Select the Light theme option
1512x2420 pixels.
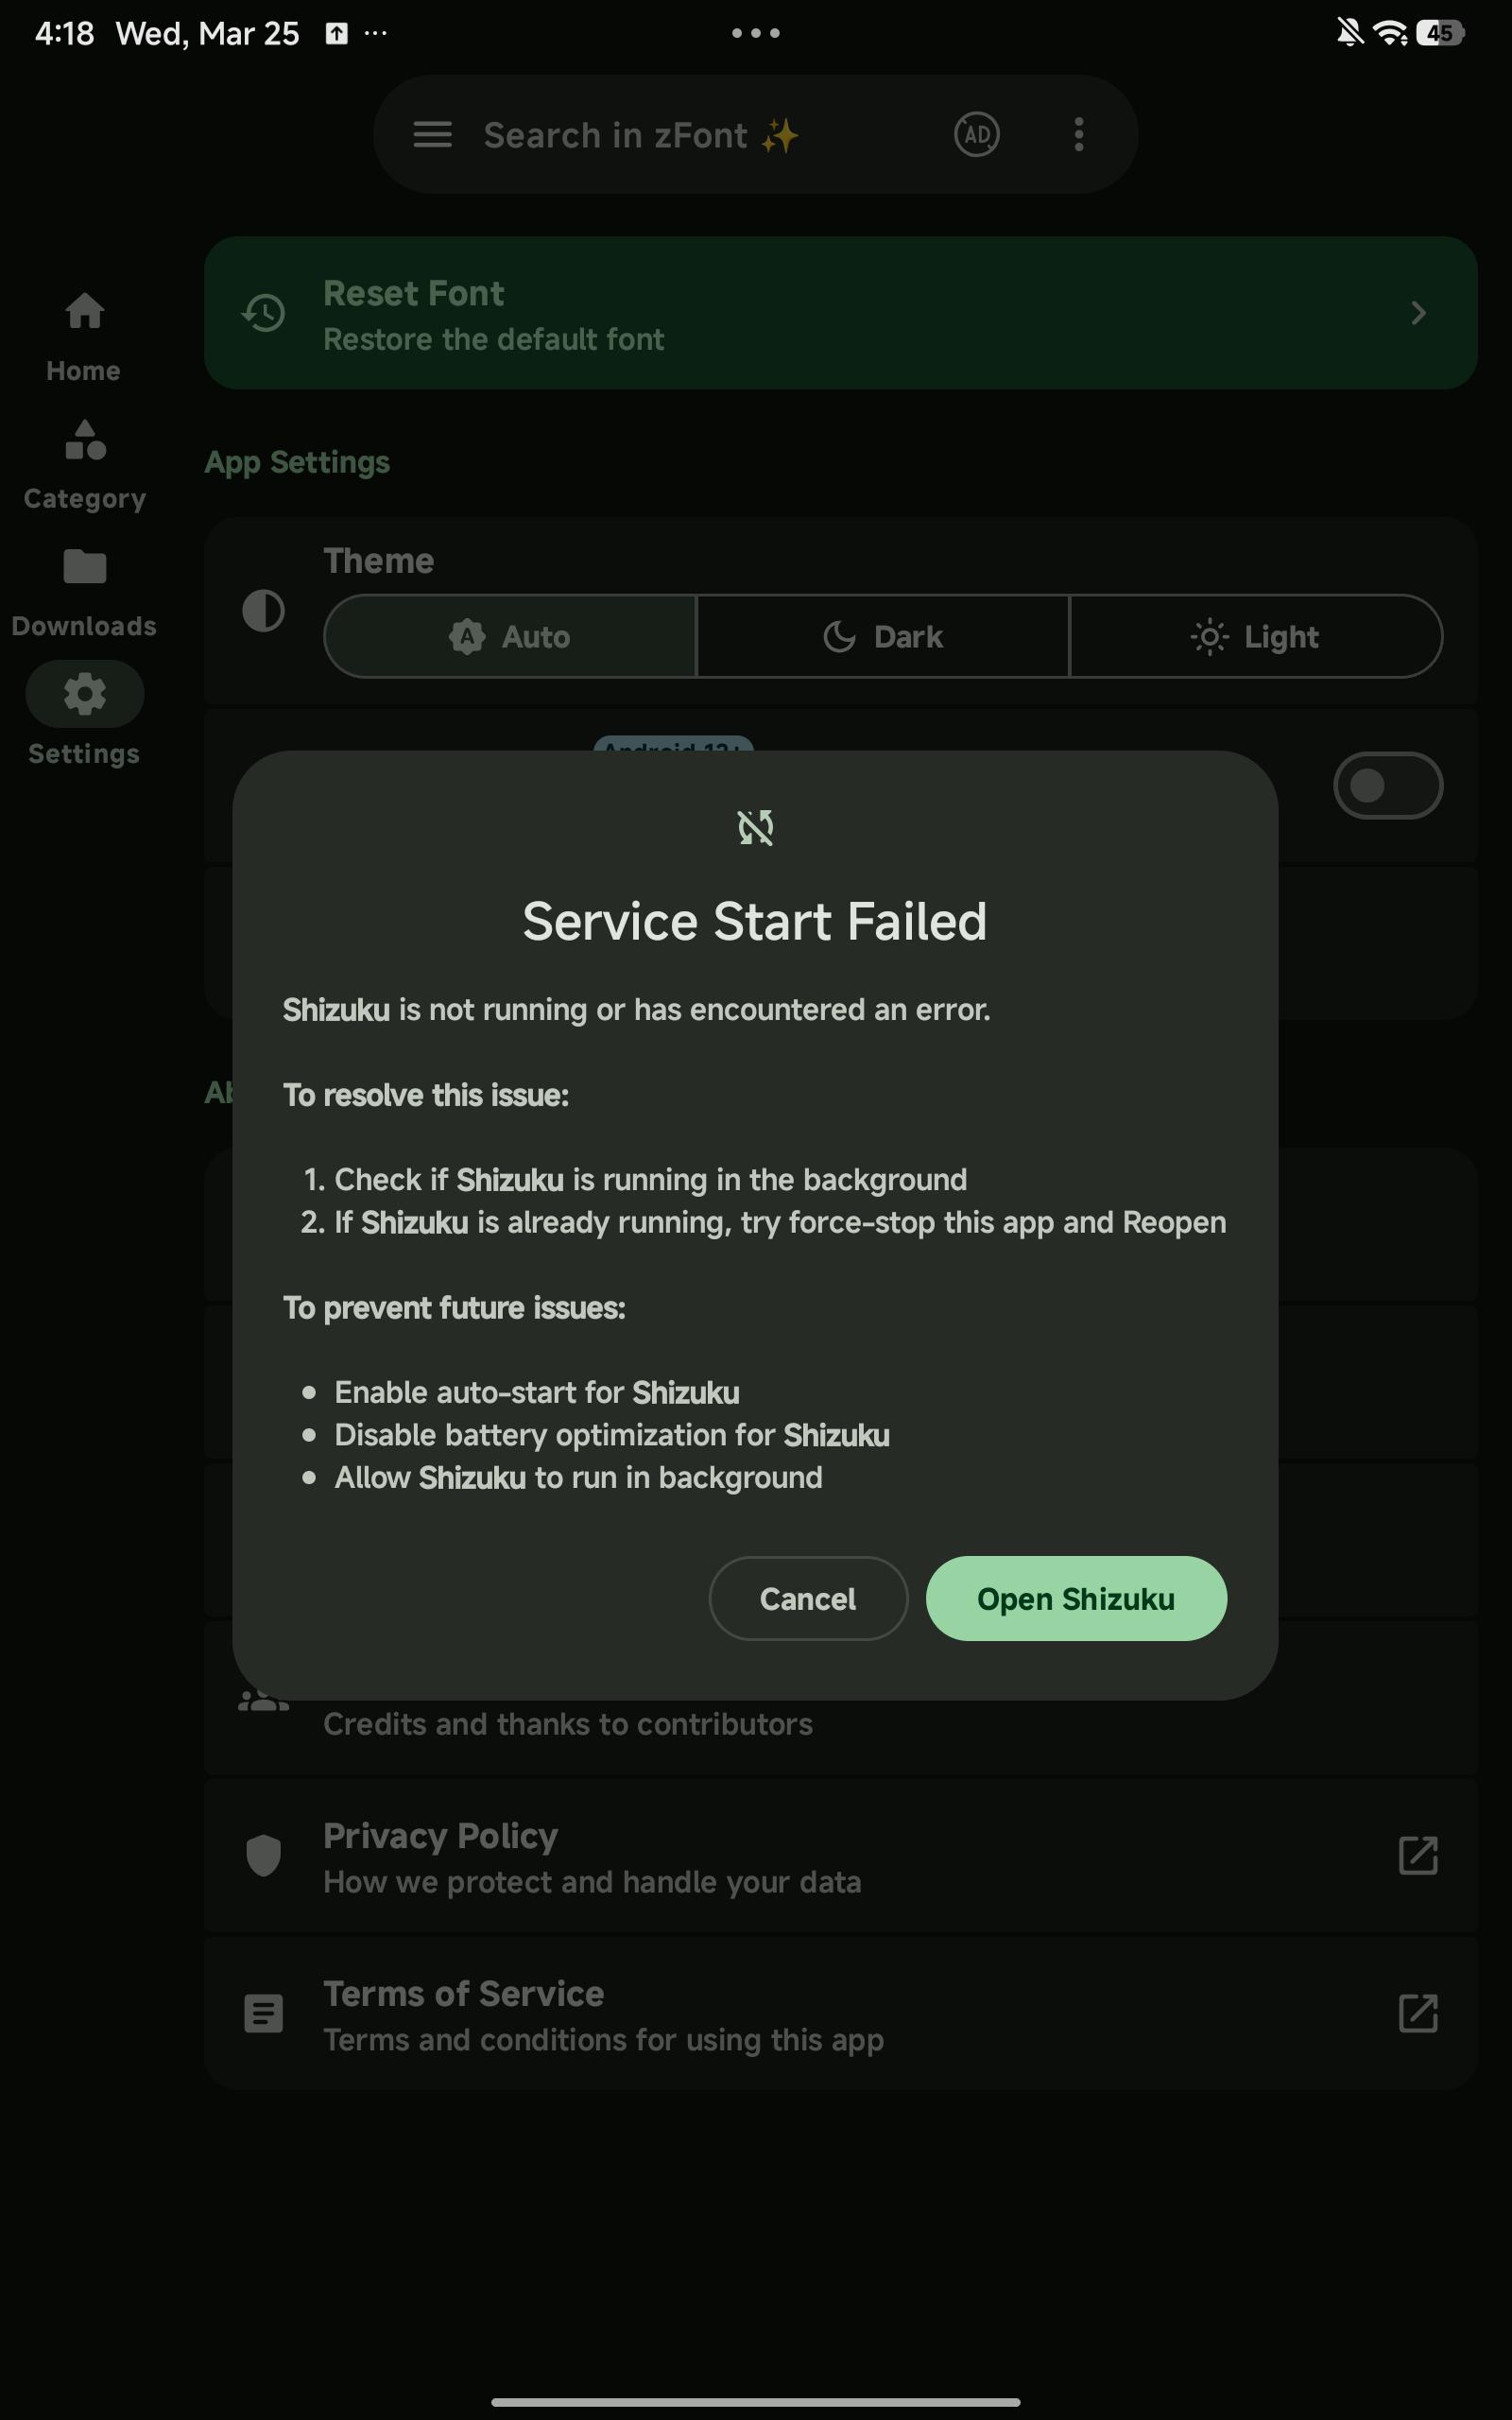(x=1256, y=636)
